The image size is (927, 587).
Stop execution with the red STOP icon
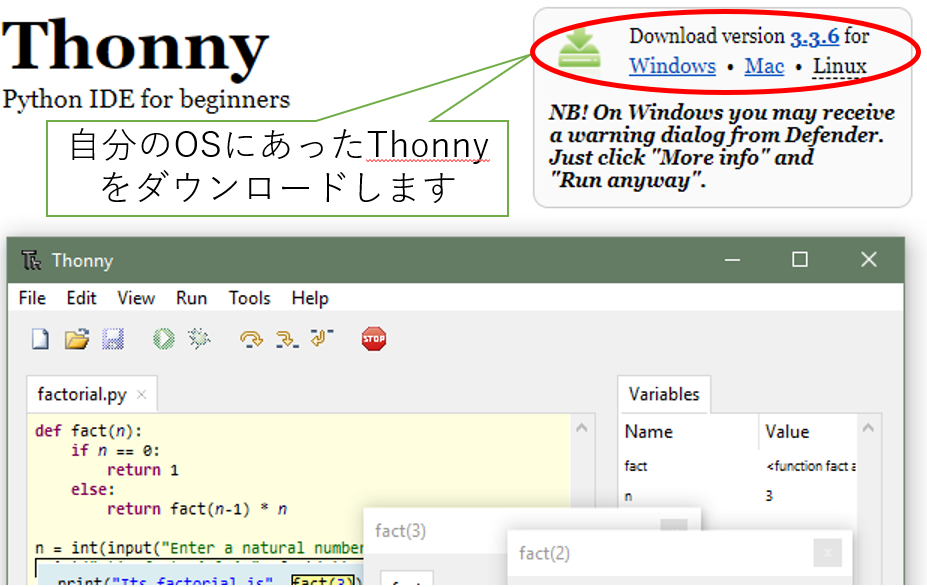coord(374,339)
